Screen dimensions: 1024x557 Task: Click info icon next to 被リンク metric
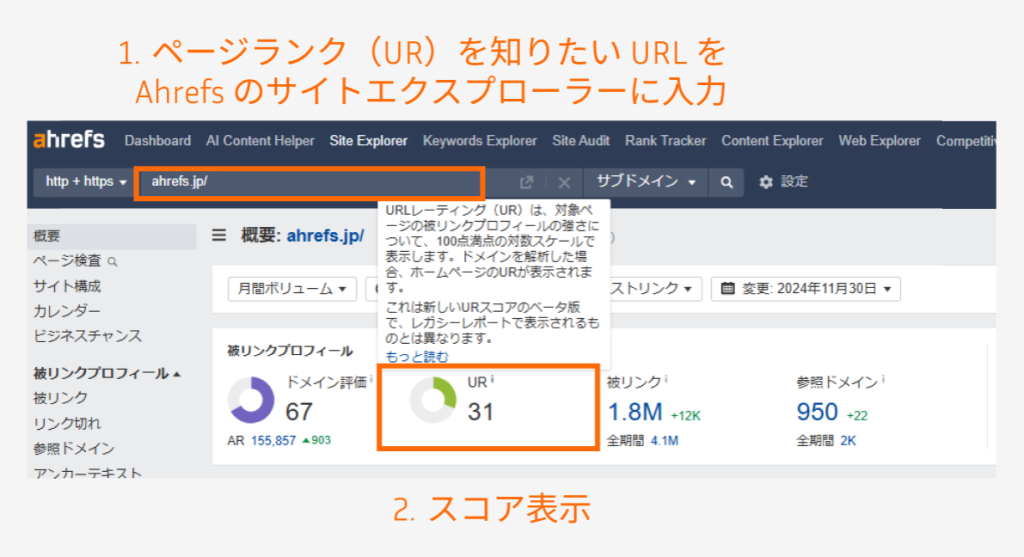(x=665, y=379)
